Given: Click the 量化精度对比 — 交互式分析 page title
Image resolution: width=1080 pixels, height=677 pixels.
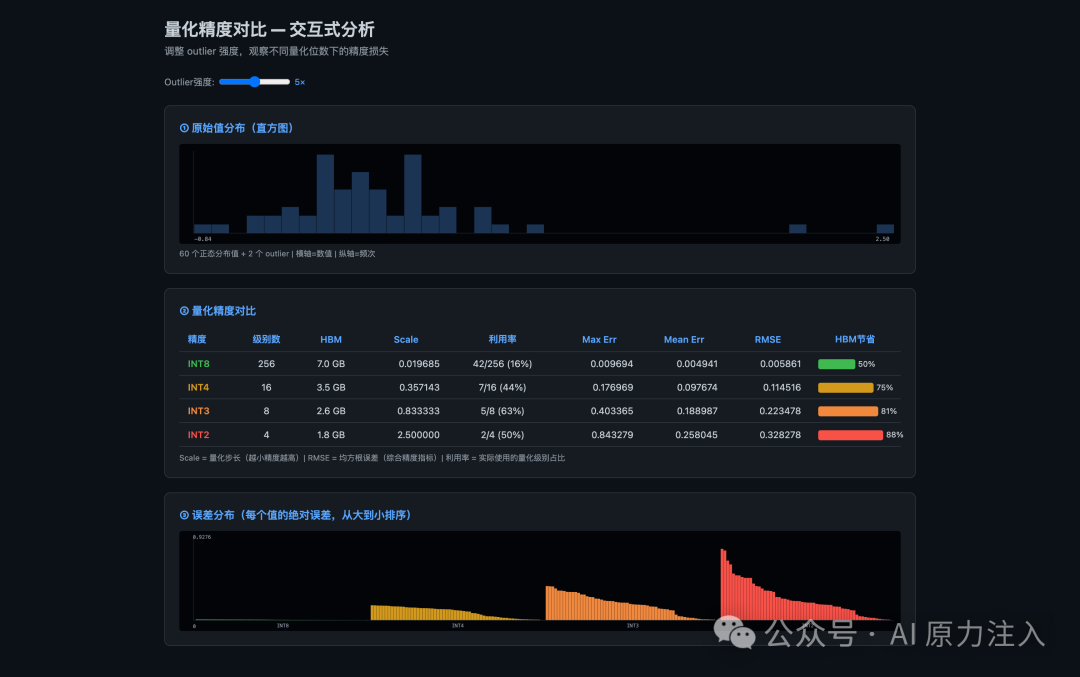Looking at the screenshot, I should click(269, 30).
